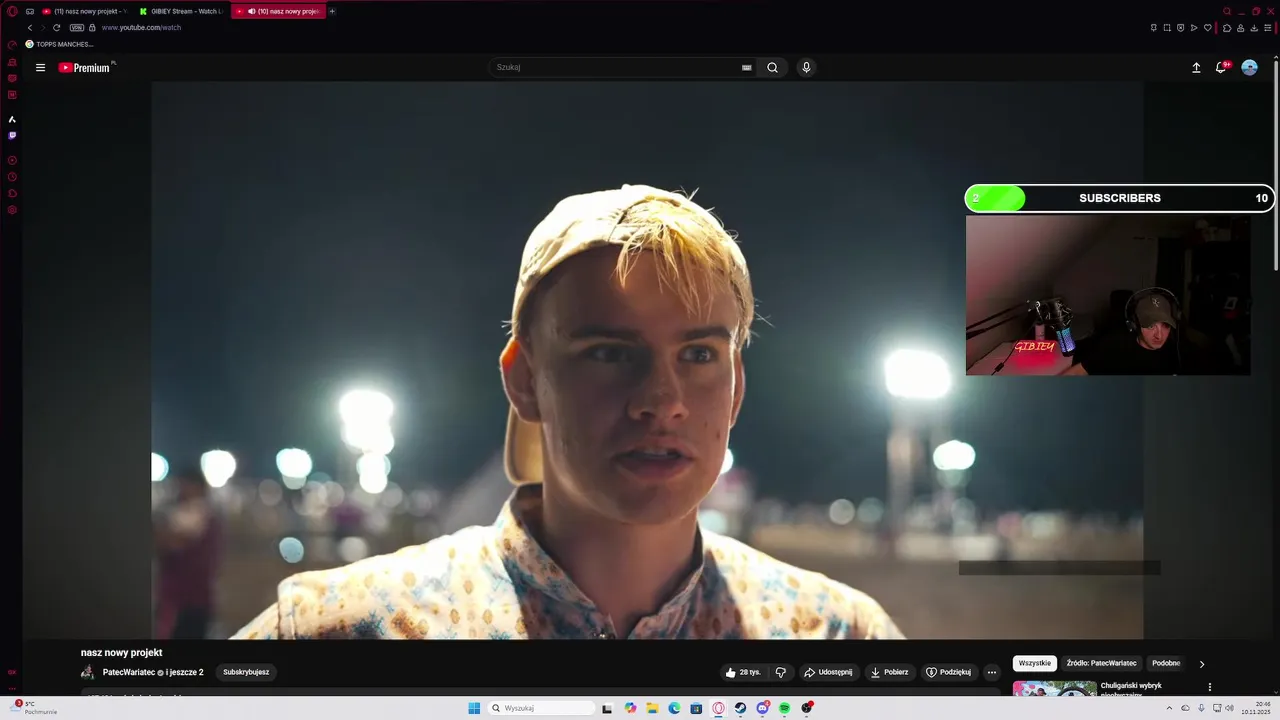Screen dimensions: 1280x720
Task: Select the active '(10) nasz nowy projekt' tab
Action: (x=277, y=11)
